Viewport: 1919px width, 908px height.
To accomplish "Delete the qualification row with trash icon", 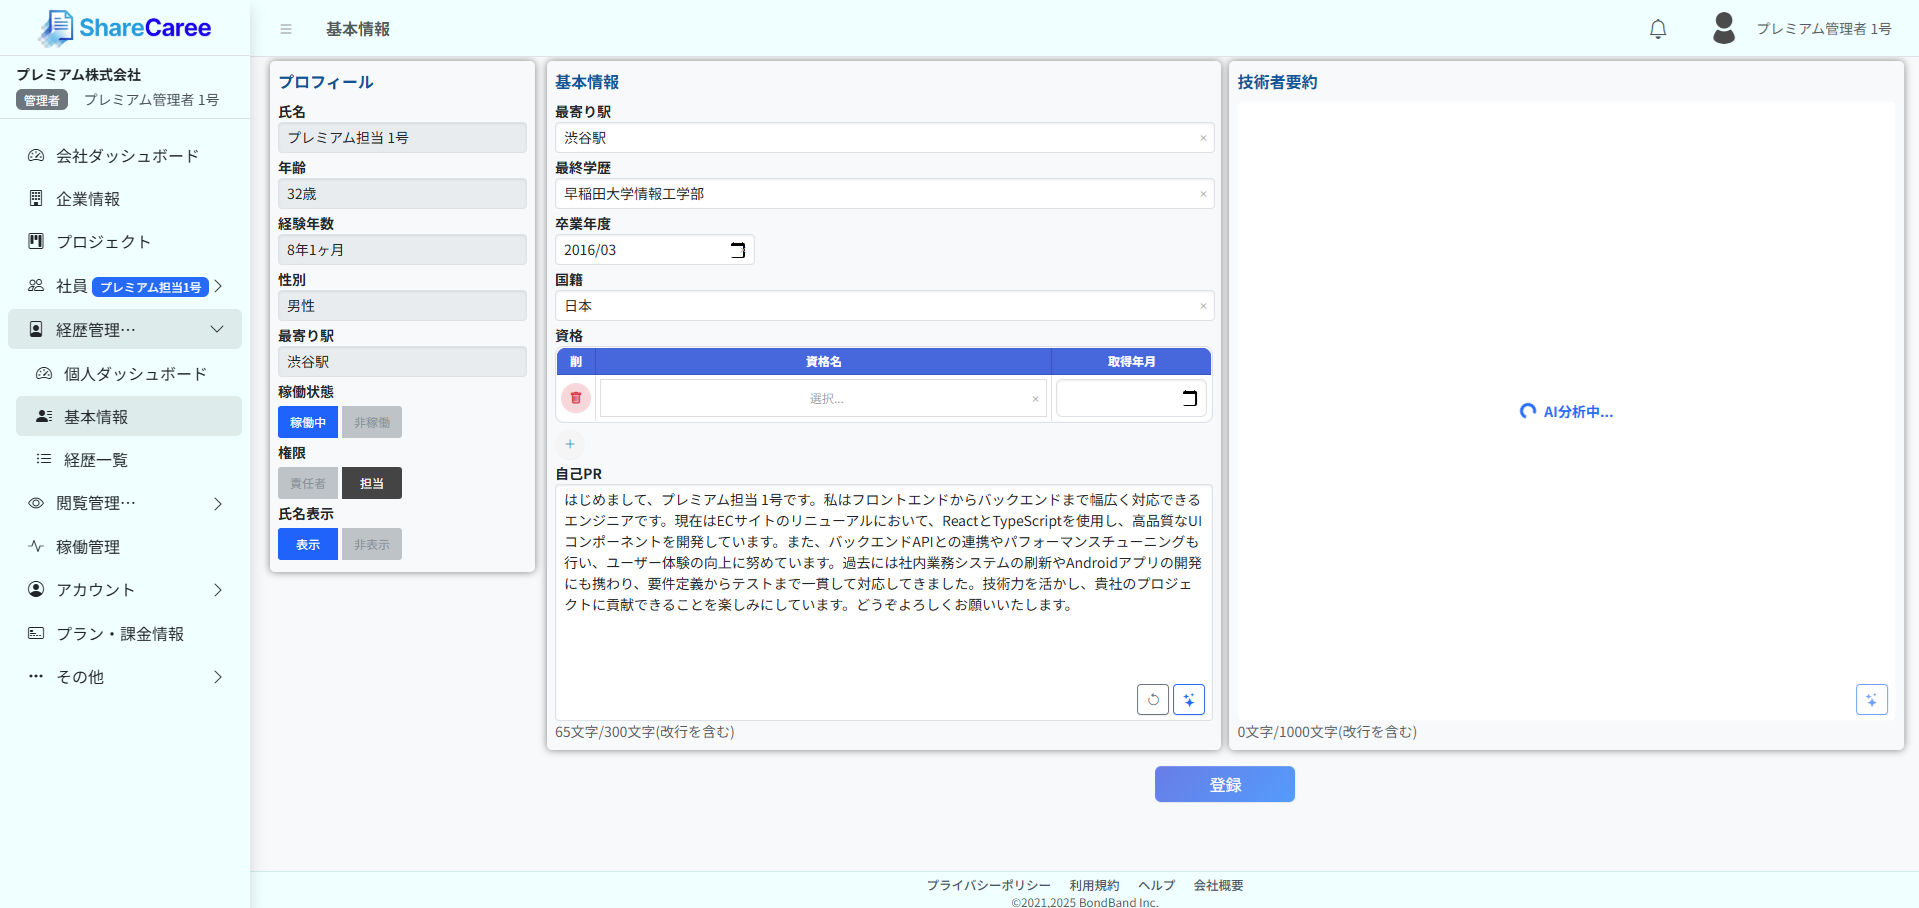I will 576,398.
